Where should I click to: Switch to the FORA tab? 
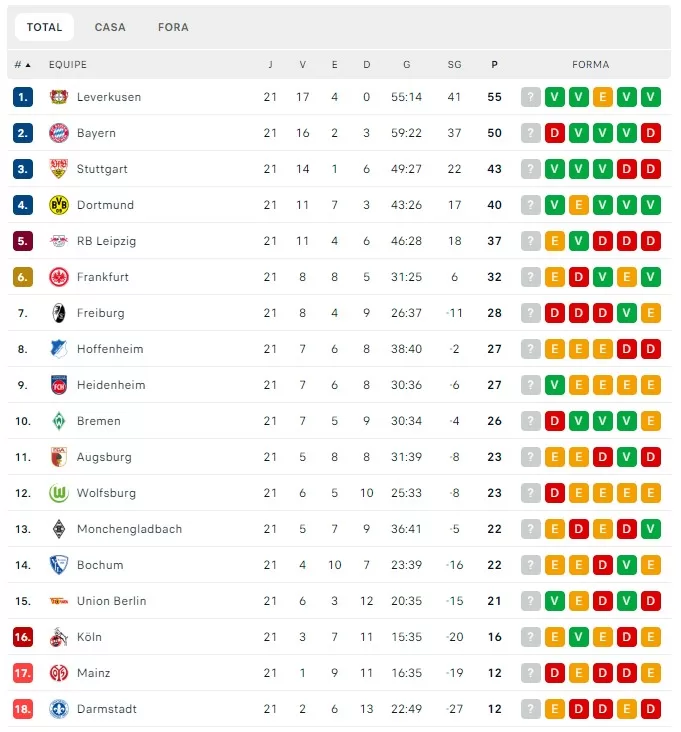[x=173, y=27]
